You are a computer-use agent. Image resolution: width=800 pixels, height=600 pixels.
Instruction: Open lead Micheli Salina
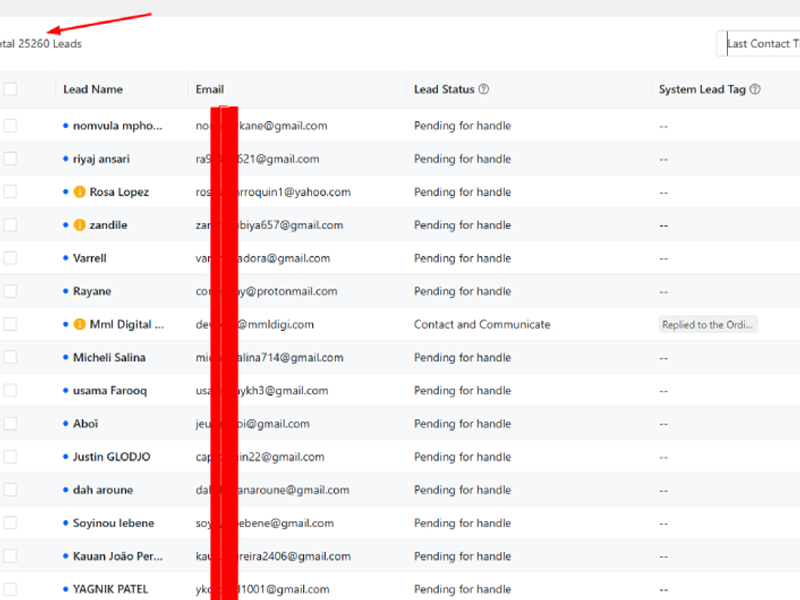coord(109,357)
